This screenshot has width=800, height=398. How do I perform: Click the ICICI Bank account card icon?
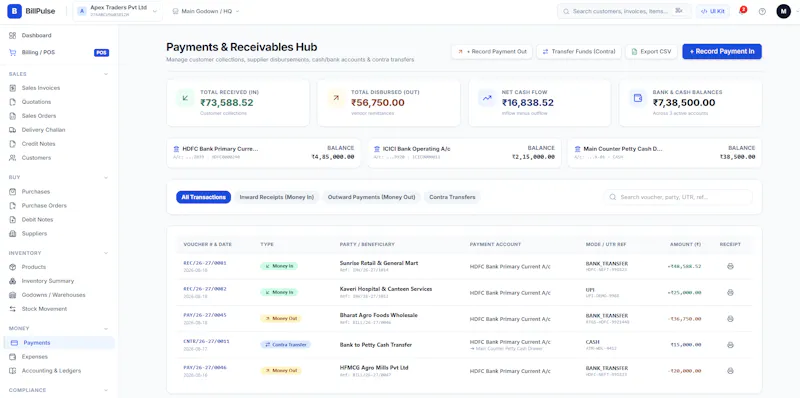(377, 150)
